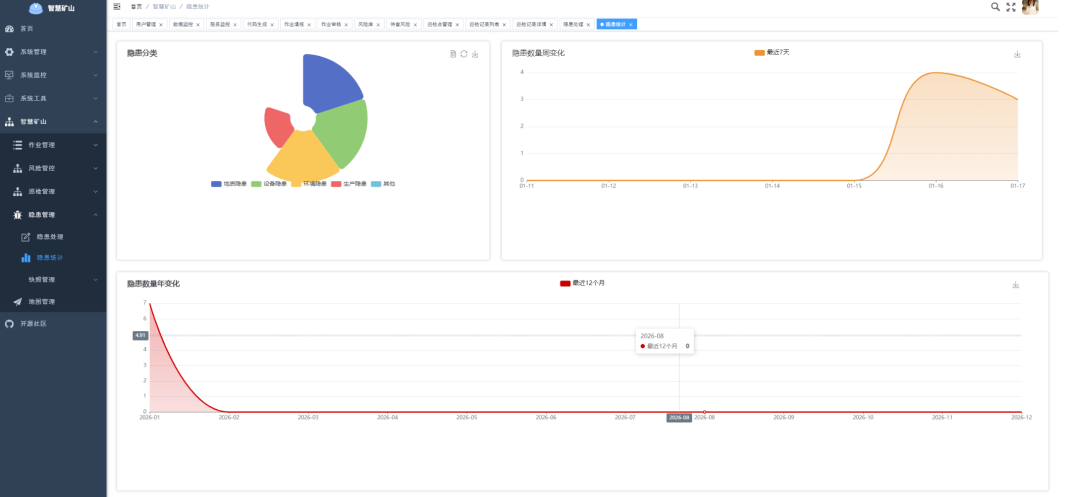Switch to the 风险库 tab
Screen dimensions: 1080x497
(x=368, y=24)
